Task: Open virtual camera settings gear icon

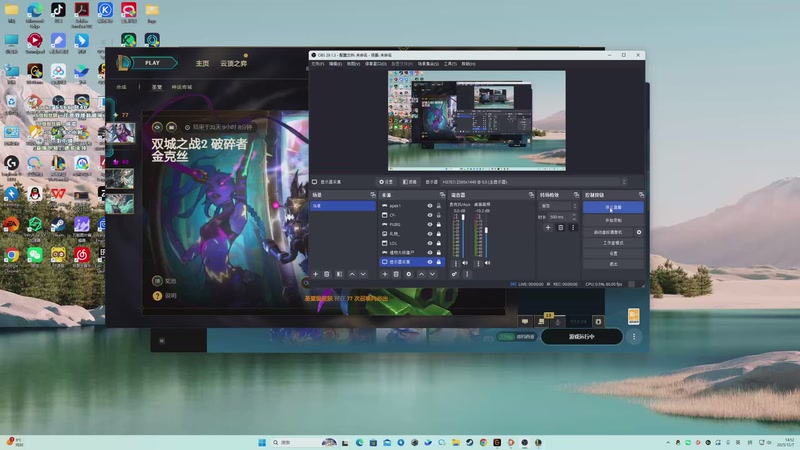Action: coord(639,232)
